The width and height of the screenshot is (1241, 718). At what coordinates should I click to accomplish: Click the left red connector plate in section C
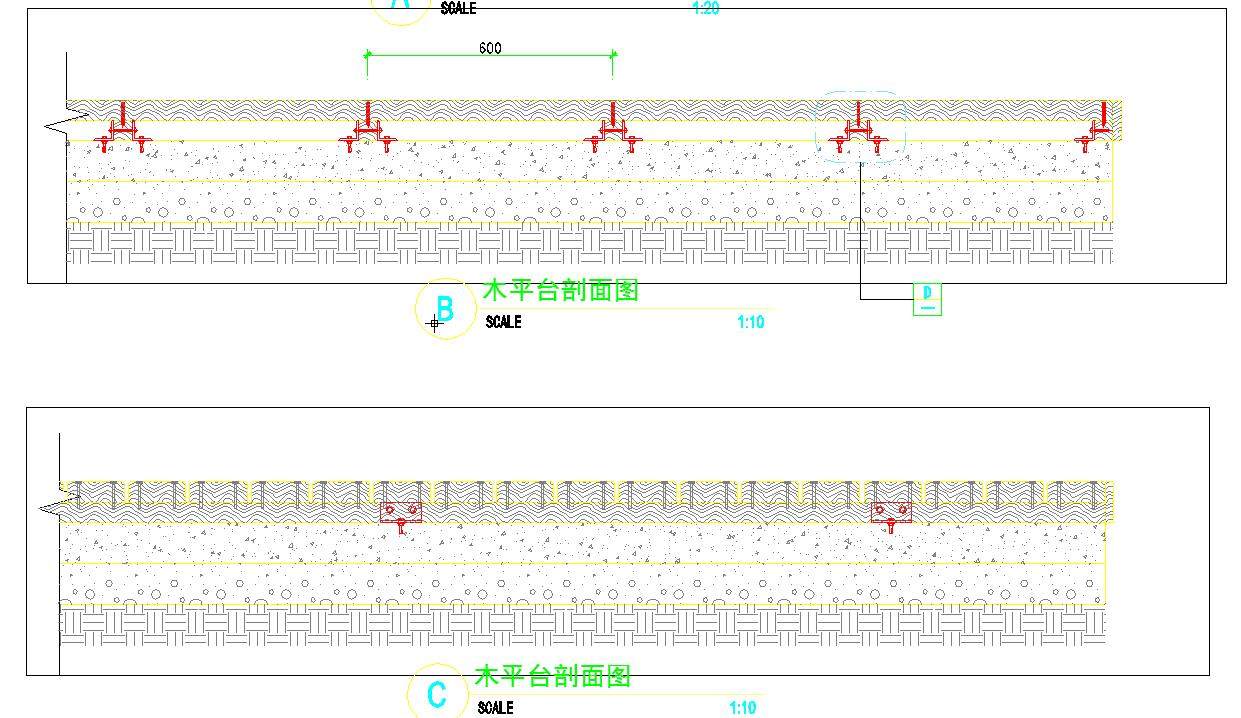point(400,514)
